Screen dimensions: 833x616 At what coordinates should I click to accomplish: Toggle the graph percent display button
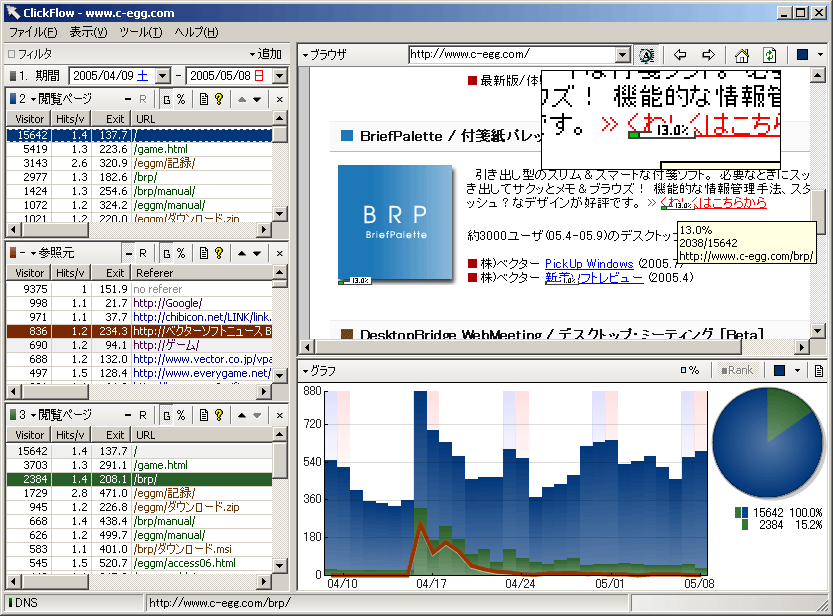(690, 371)
